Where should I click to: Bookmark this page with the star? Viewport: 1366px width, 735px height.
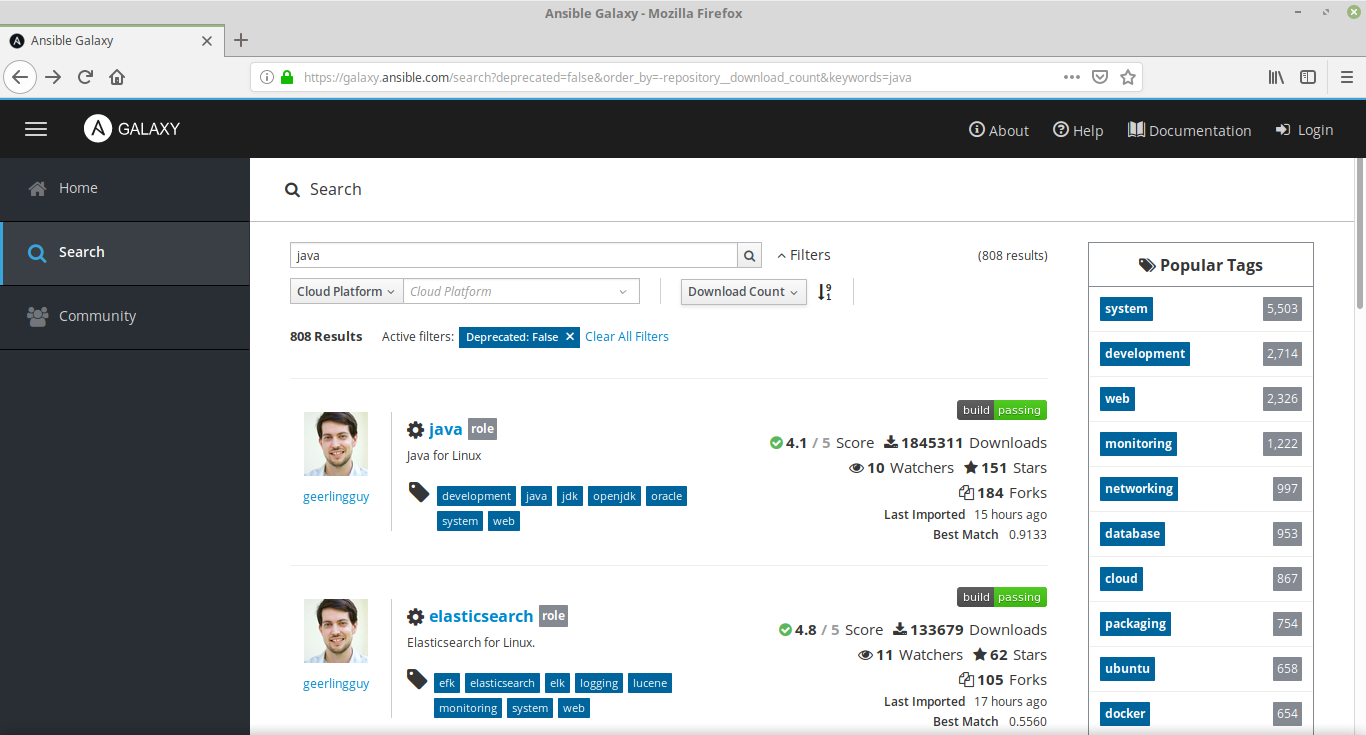(x=1128, y=77)
